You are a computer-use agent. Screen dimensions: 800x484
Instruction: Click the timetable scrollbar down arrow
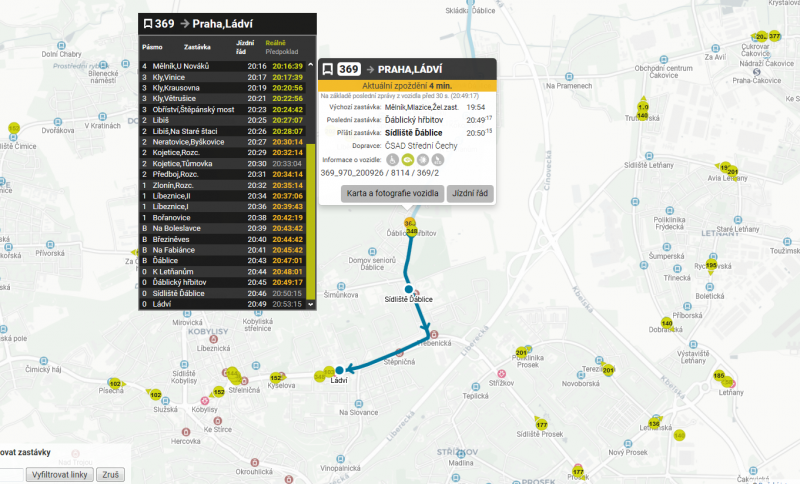(x=310, y=304)
